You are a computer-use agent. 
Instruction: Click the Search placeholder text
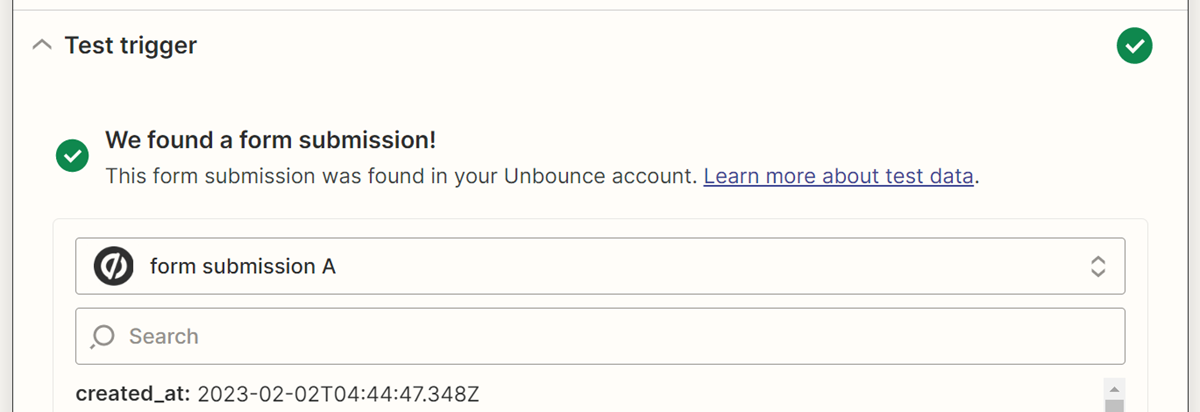(164, 336)
